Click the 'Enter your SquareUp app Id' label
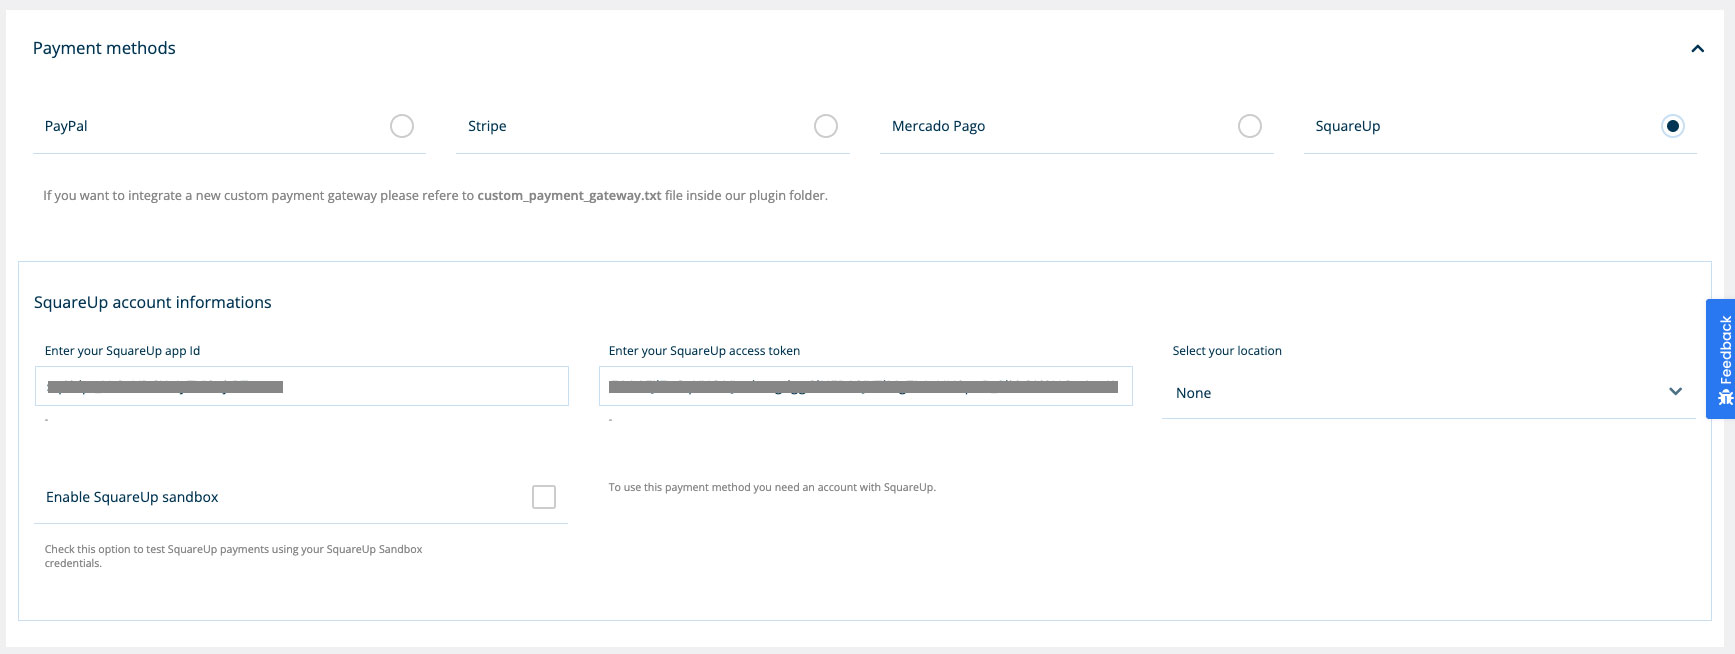This screenshot has height=654, width=1735. [123, 351]
